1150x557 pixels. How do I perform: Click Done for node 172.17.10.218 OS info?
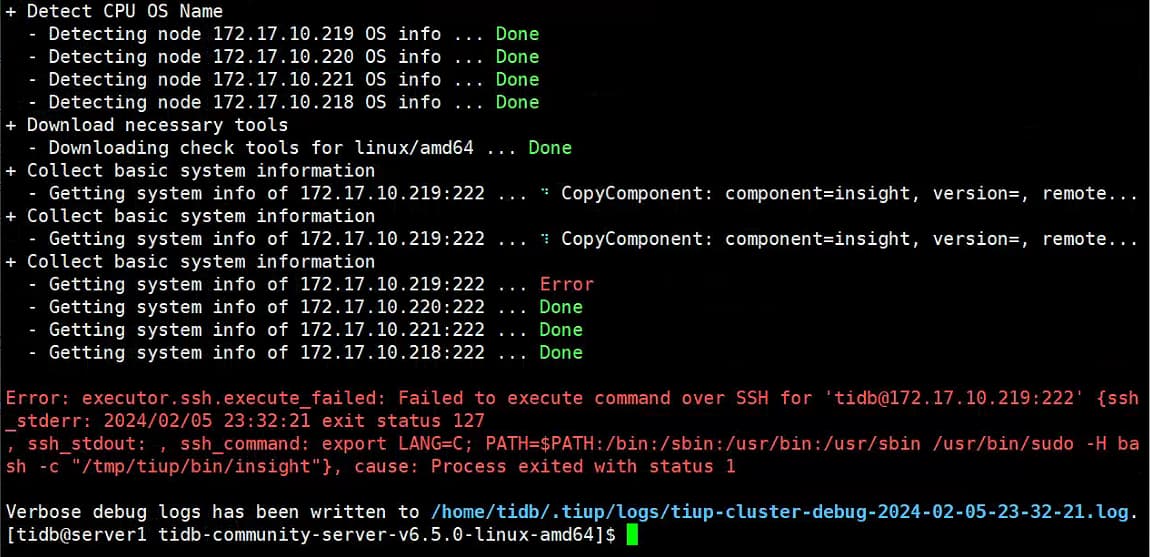click(x=517, y=102)
